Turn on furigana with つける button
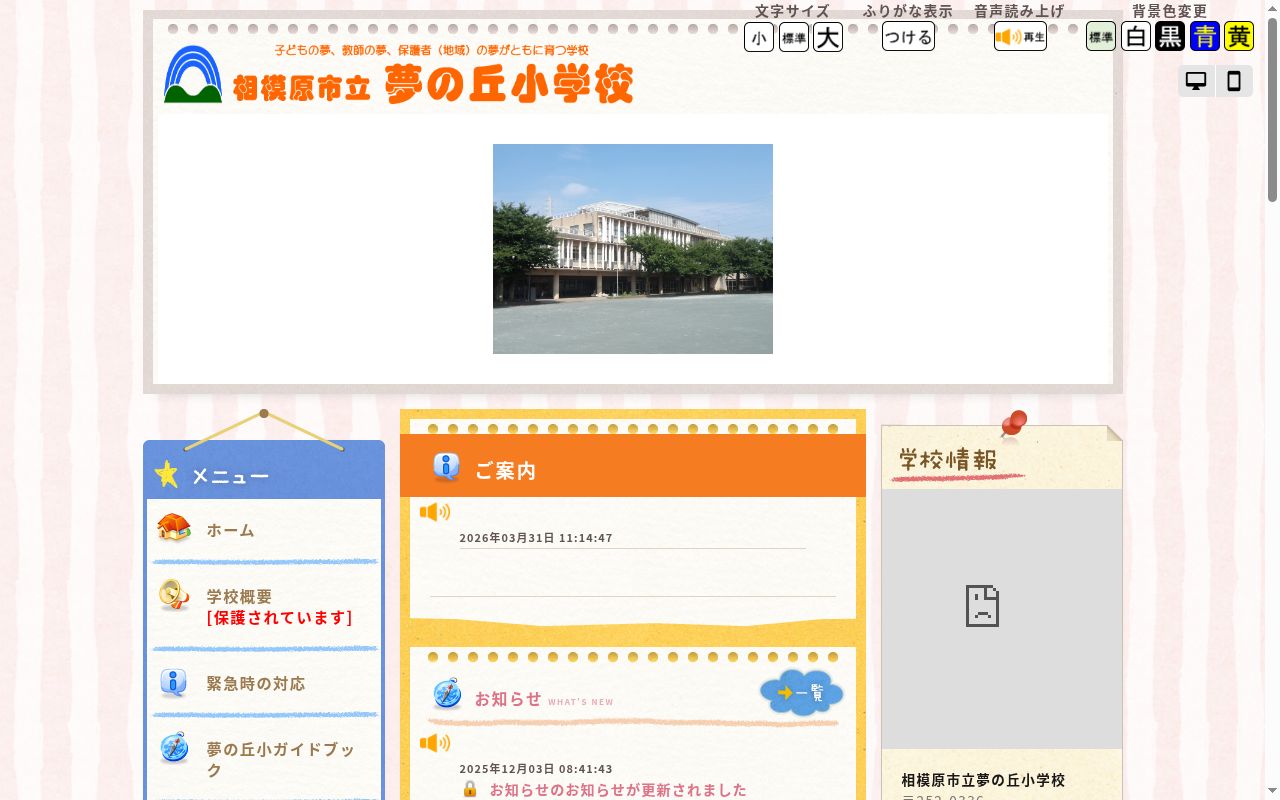Viewport: 1280px width, 800px height. click(908, 37)
